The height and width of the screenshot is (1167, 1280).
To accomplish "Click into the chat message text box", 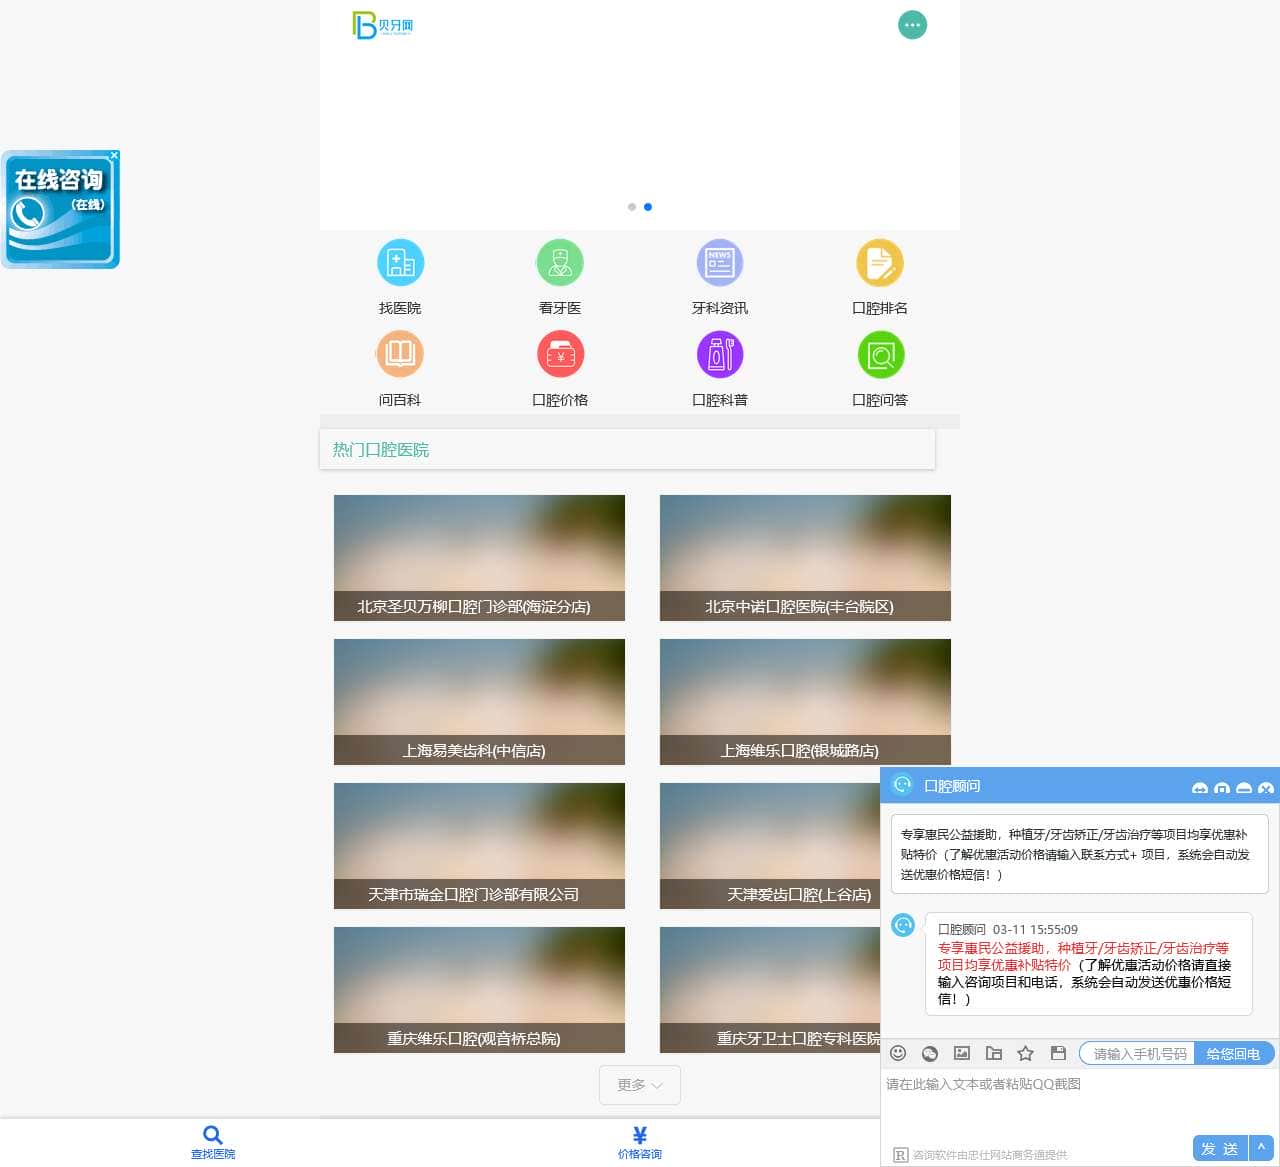I will (1080, 1100).
